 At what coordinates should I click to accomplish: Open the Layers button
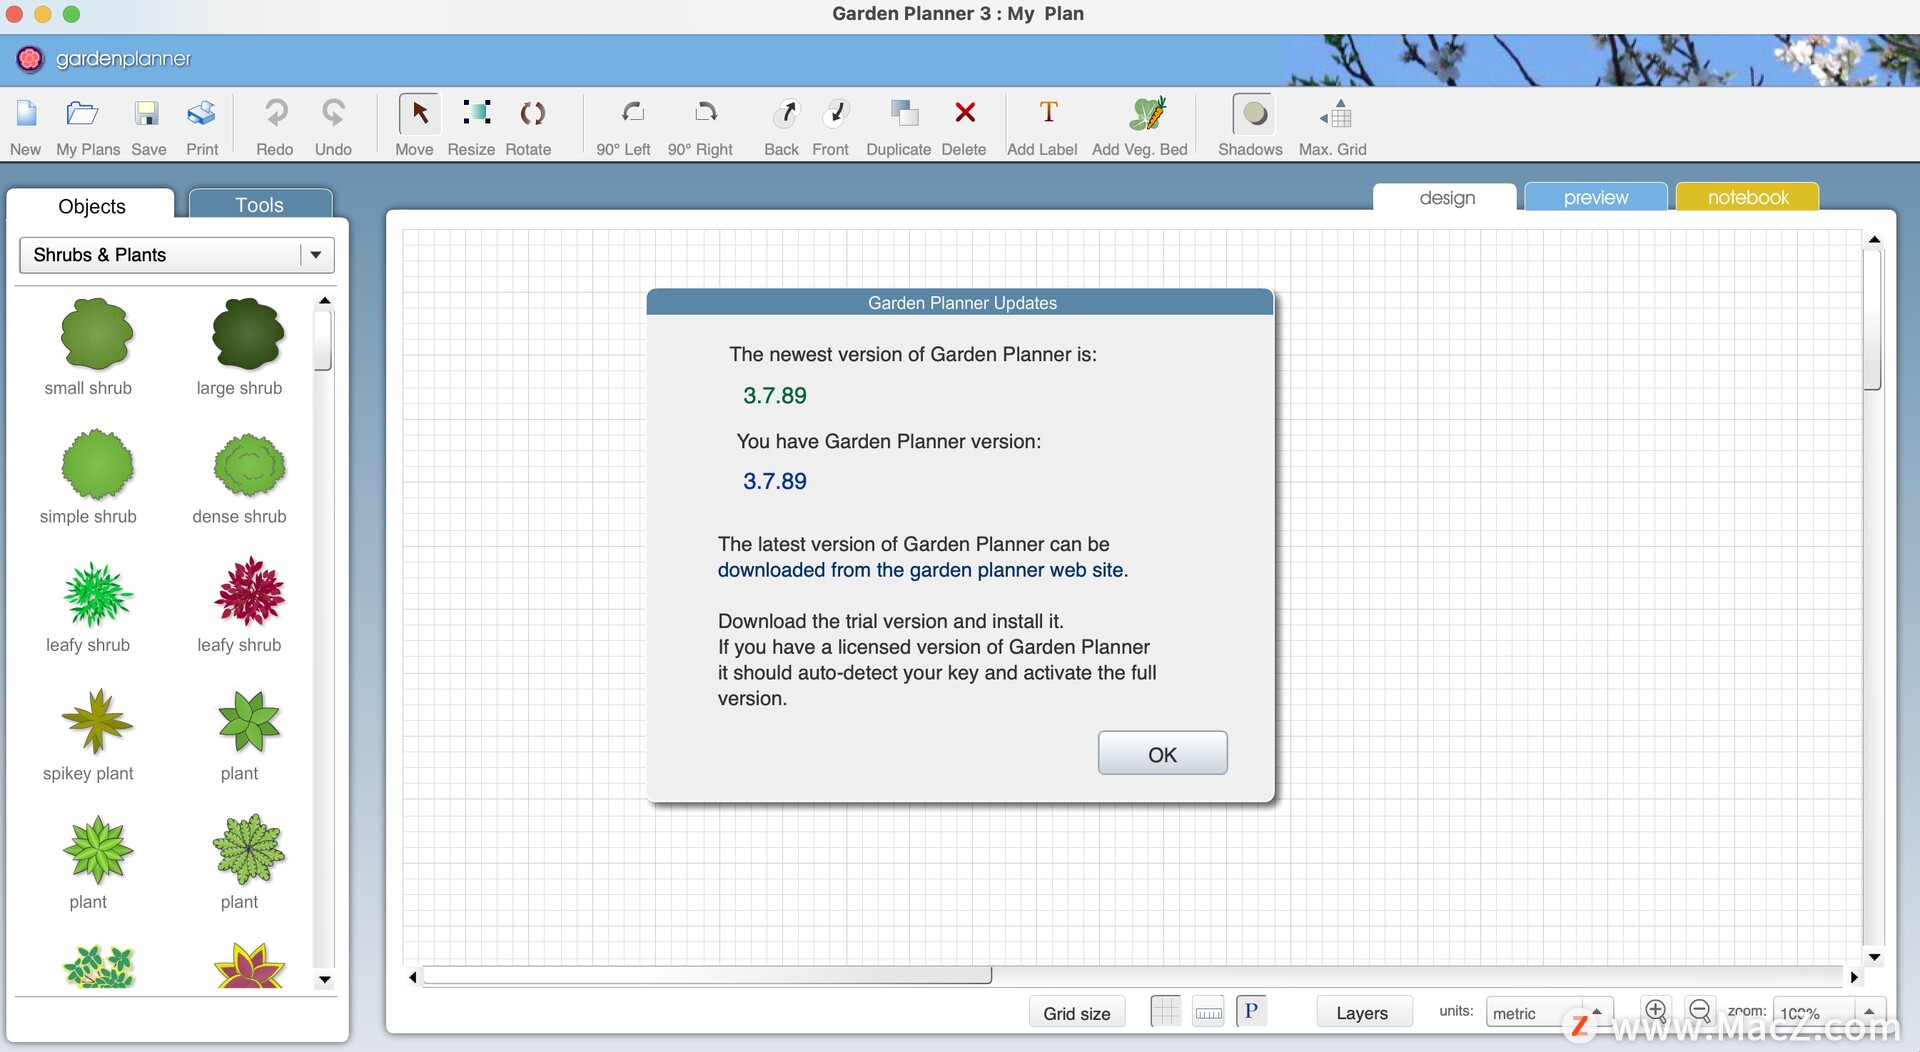1363,1013
